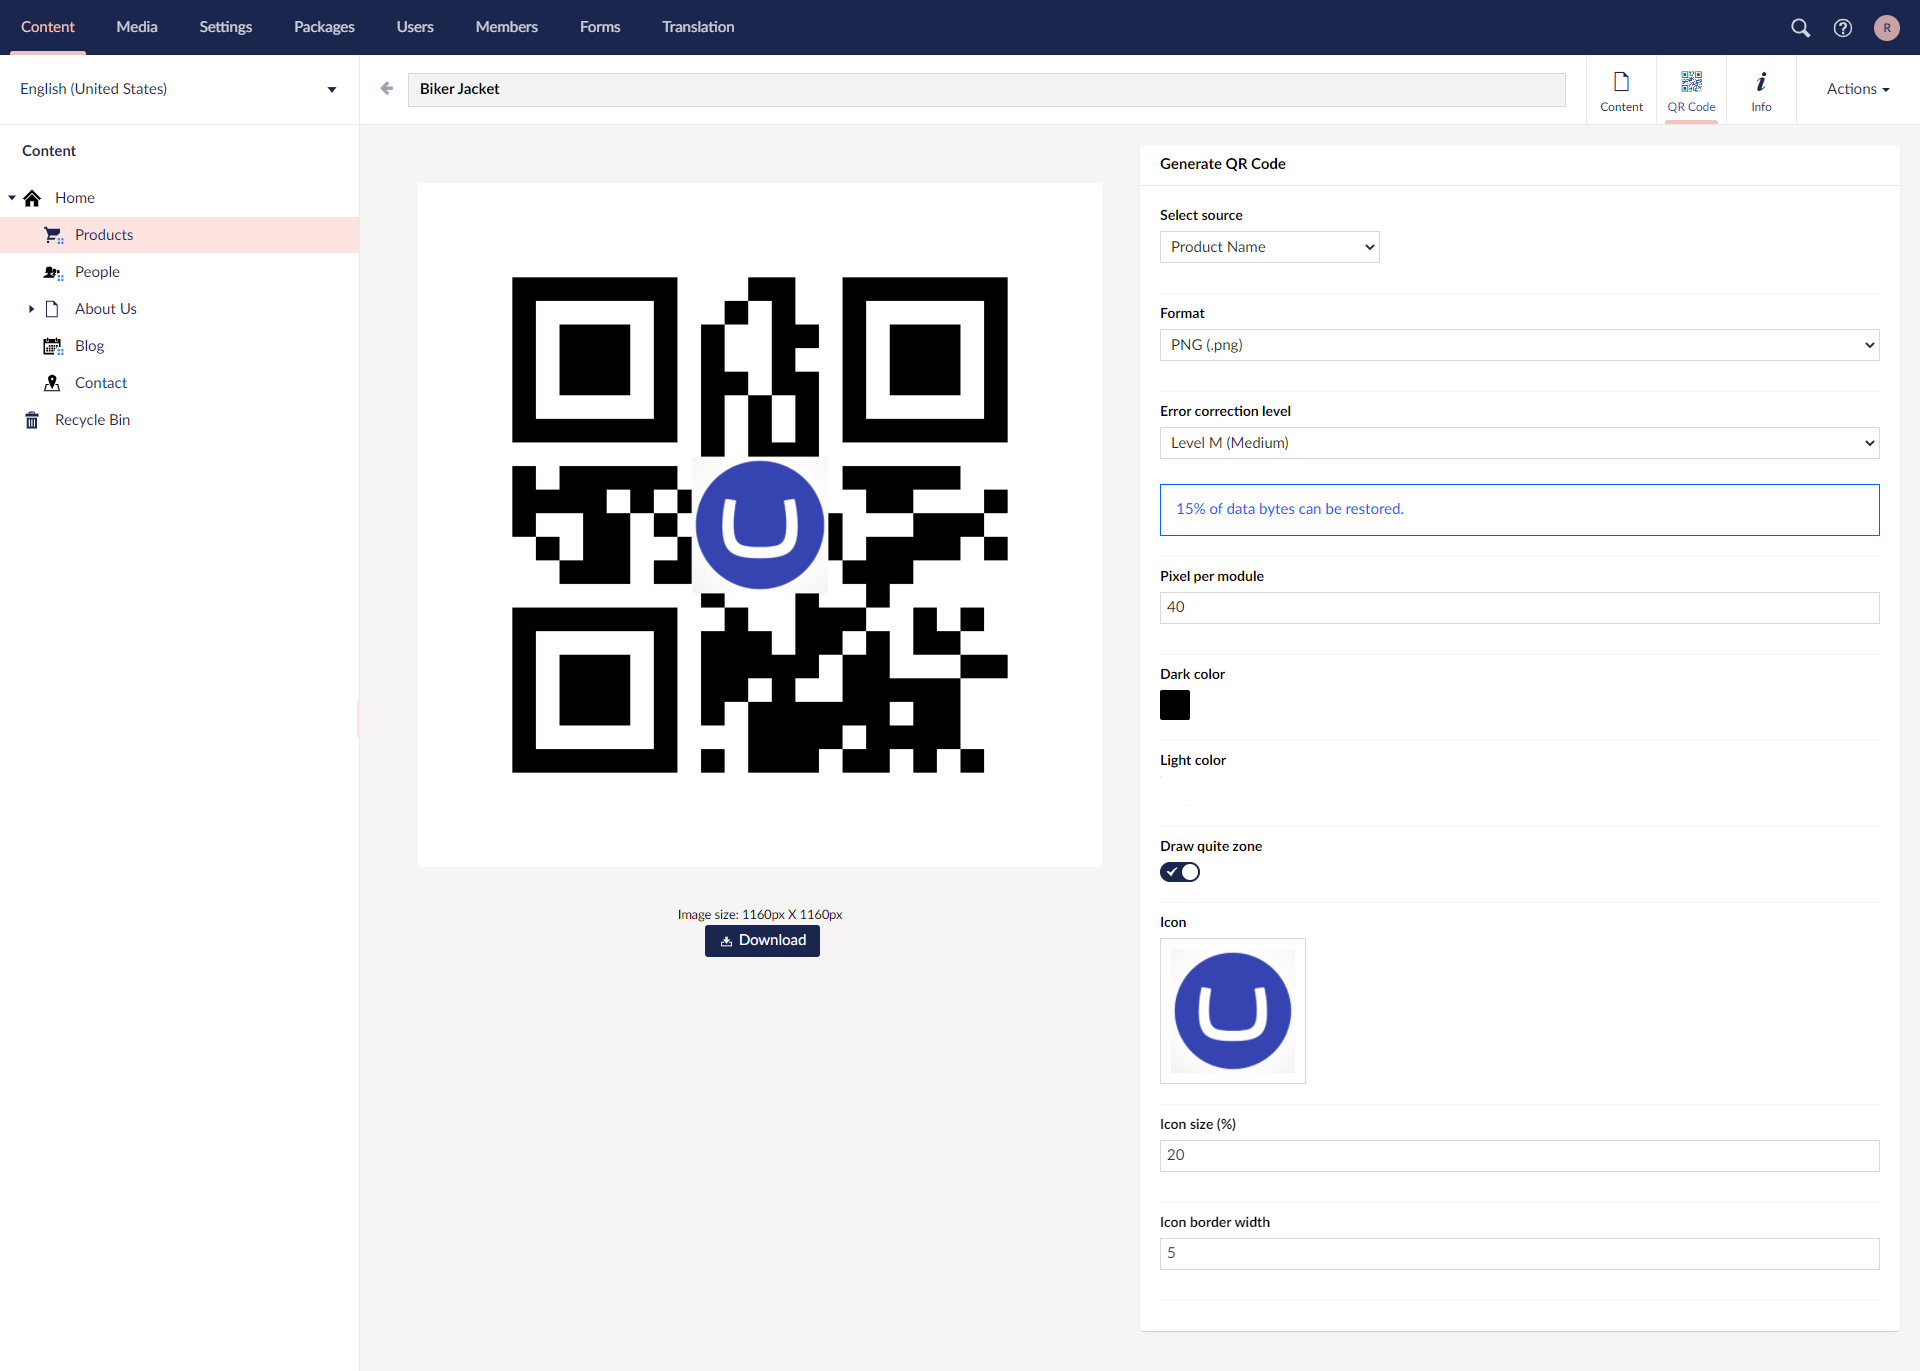Open the user avatar menu

pyautogui.click(x=1887, y=28)
